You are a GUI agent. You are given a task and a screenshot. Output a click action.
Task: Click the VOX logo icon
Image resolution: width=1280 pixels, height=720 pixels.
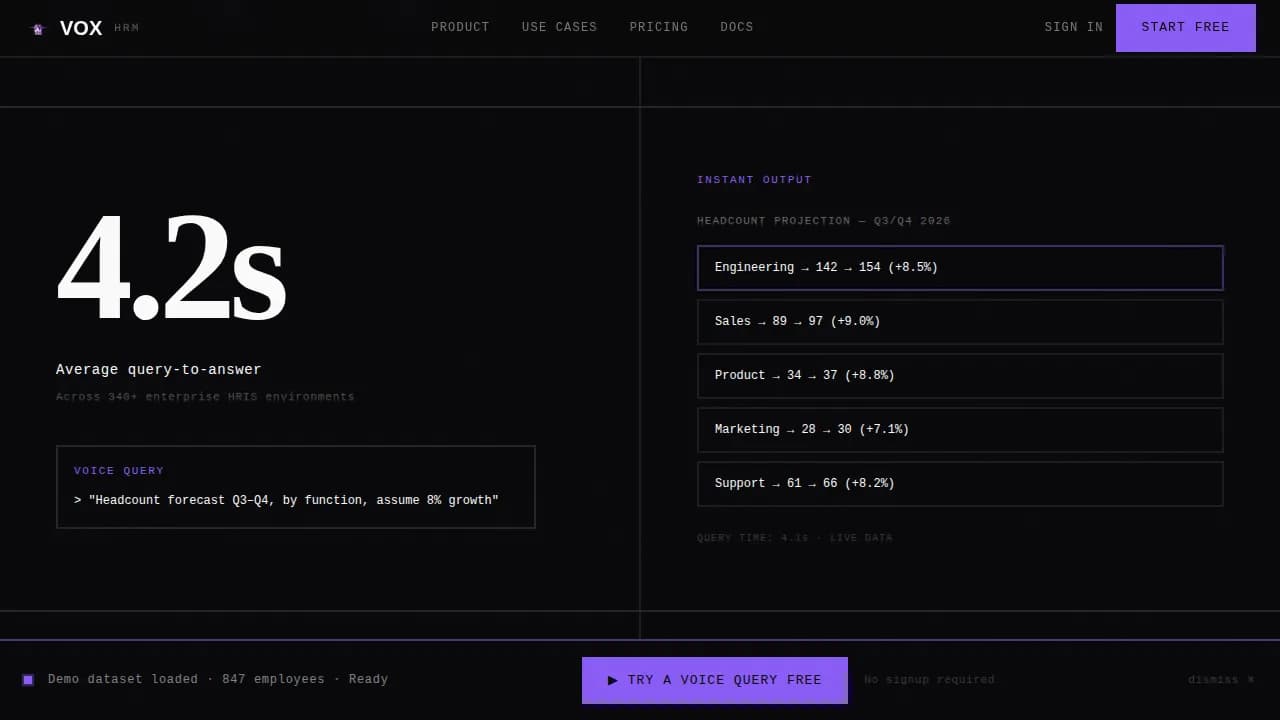[38, 29]
